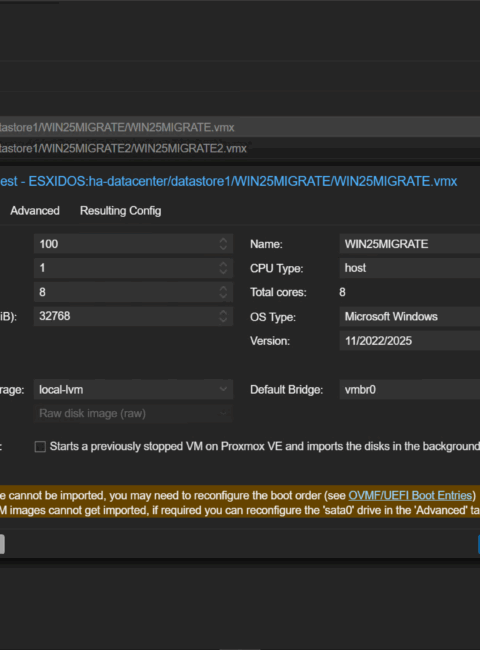Image resolution: width=480 pixels, height=650 pixels.
Task: Click the stepper arrows on the 32768 field
Action: (223, 316)
